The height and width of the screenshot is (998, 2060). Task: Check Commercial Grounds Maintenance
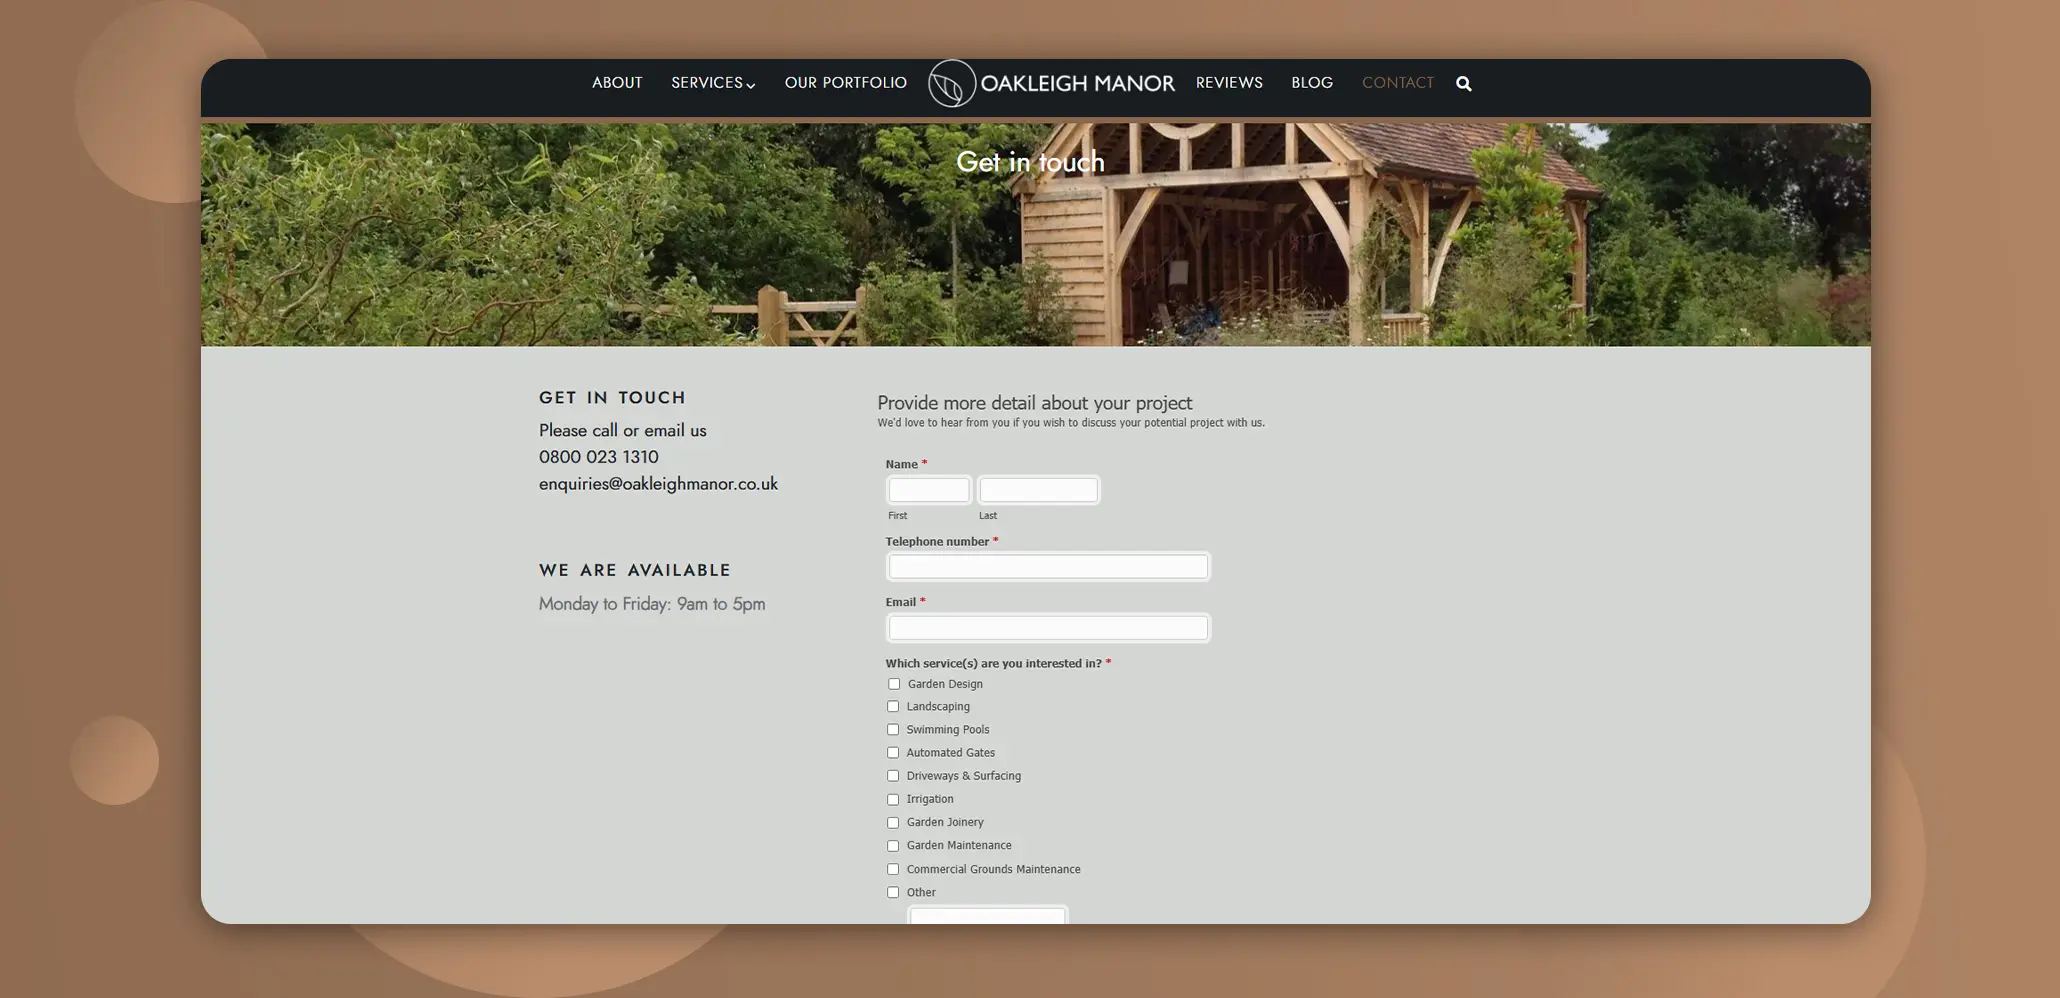pos(893,870)
